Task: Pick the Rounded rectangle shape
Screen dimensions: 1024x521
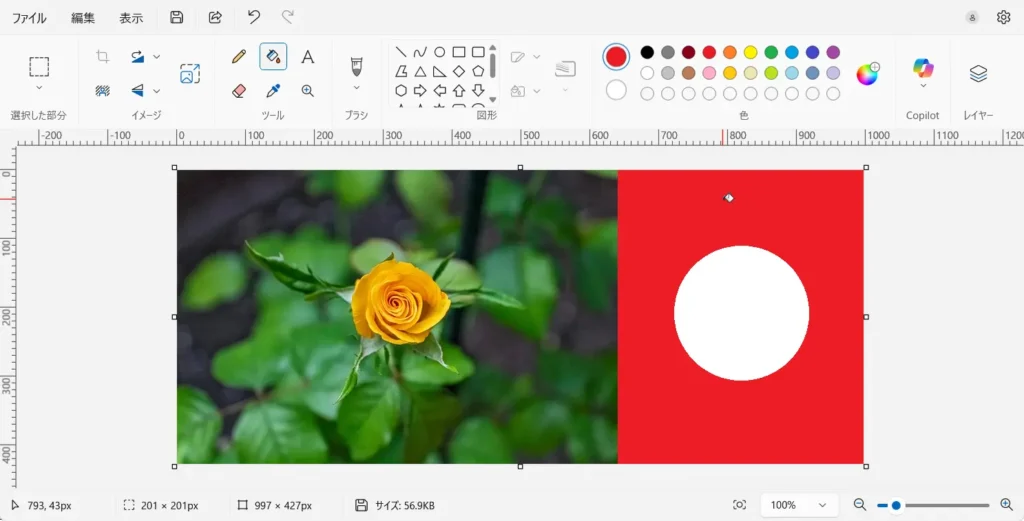Action: pyautogui.click(x=478, y=52)
